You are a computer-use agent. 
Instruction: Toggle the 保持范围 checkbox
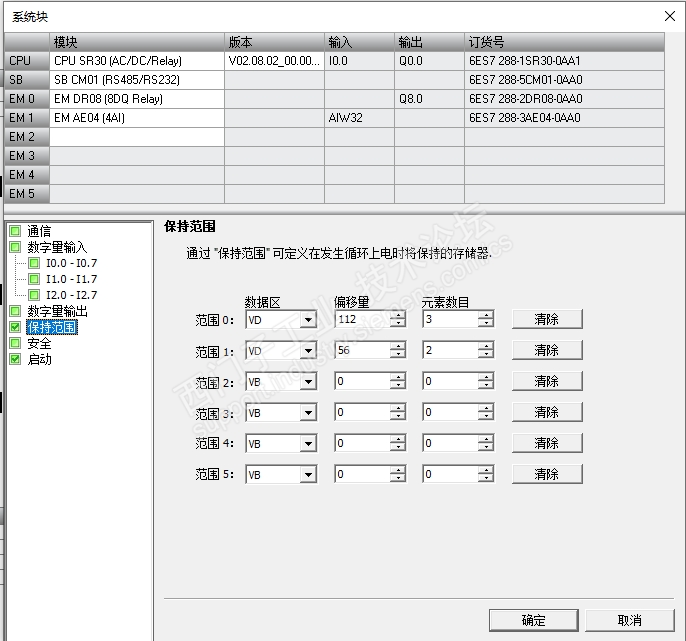[x=15, y=327]
